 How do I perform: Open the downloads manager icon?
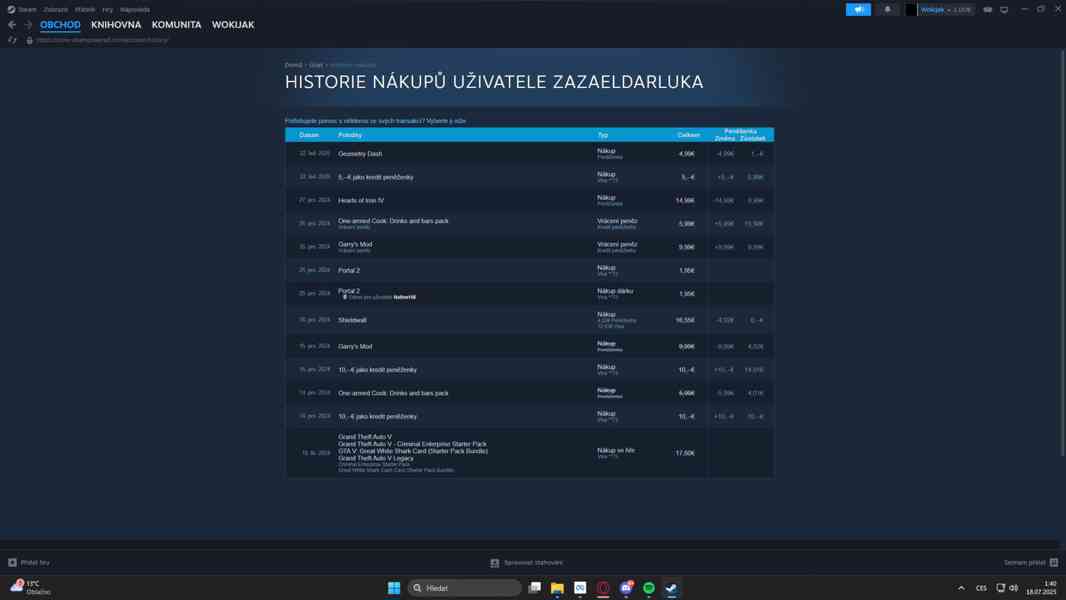(x=495, y=563)
